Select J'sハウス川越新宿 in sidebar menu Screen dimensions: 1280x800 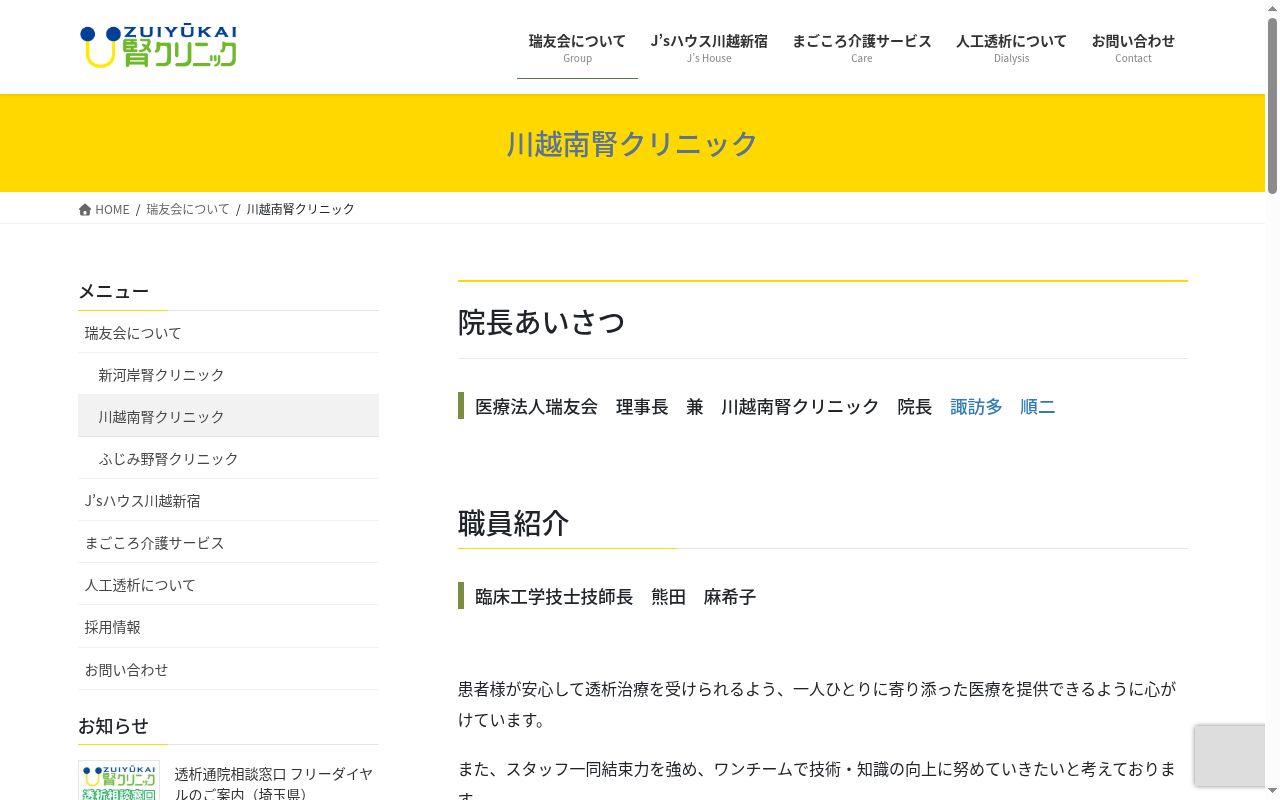[x=228, y=500]
